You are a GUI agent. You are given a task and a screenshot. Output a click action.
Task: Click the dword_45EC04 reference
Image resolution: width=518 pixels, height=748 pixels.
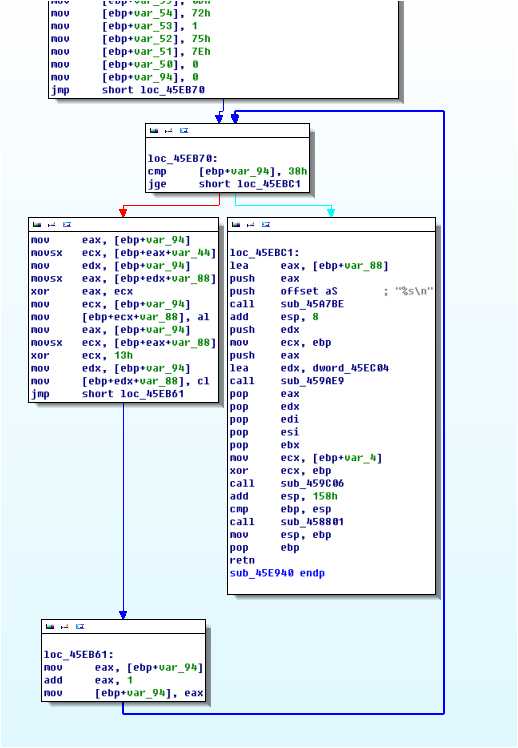tap(351, 368)
